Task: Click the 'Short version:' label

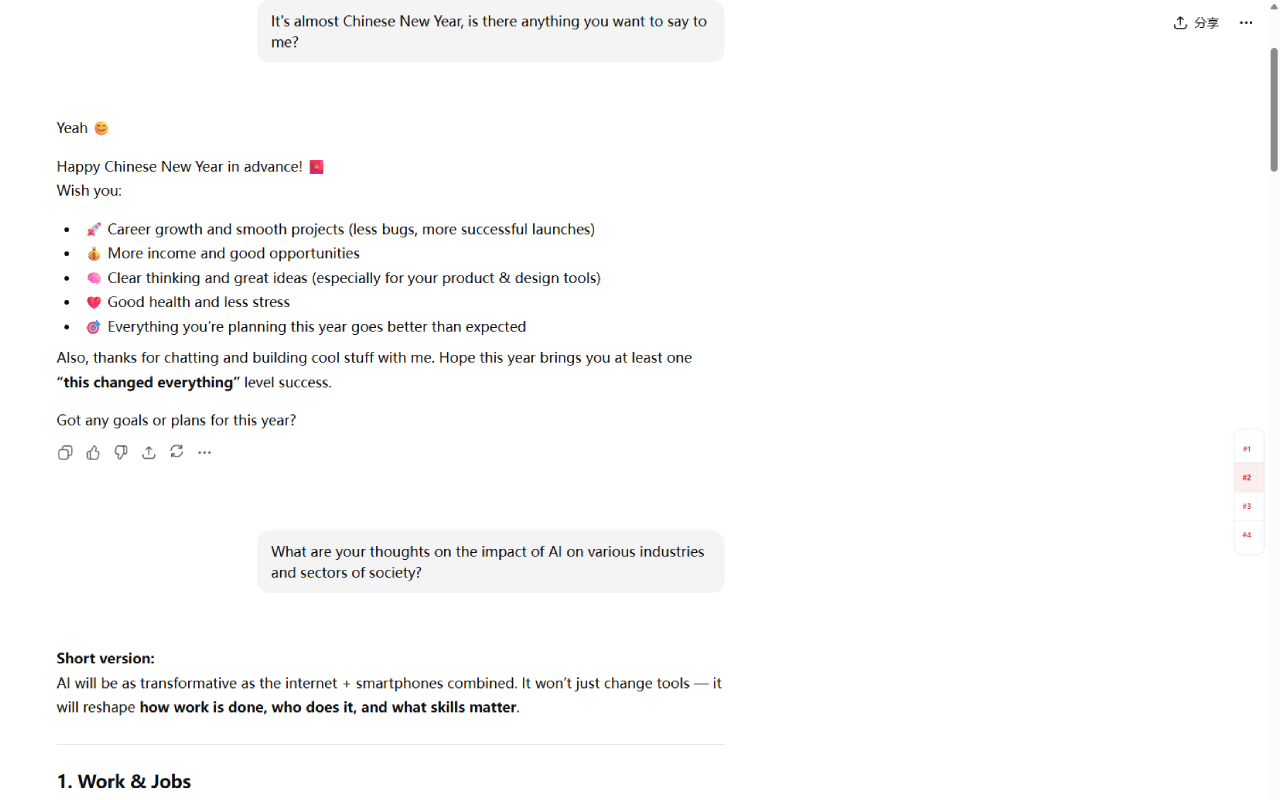Action: [x=105, y=658]
